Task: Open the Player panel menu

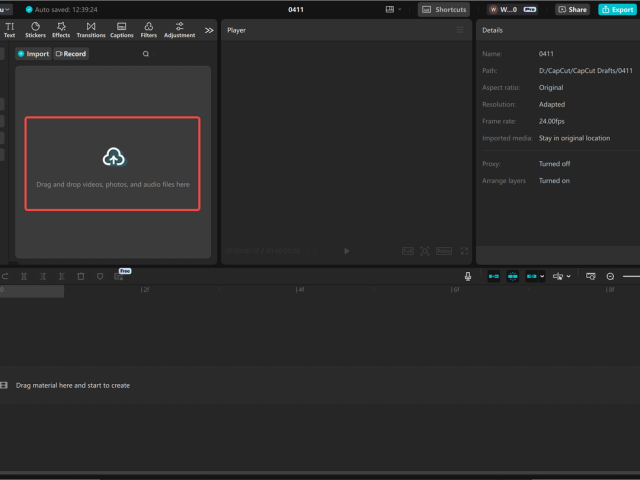Action: (x=460, y=30)
